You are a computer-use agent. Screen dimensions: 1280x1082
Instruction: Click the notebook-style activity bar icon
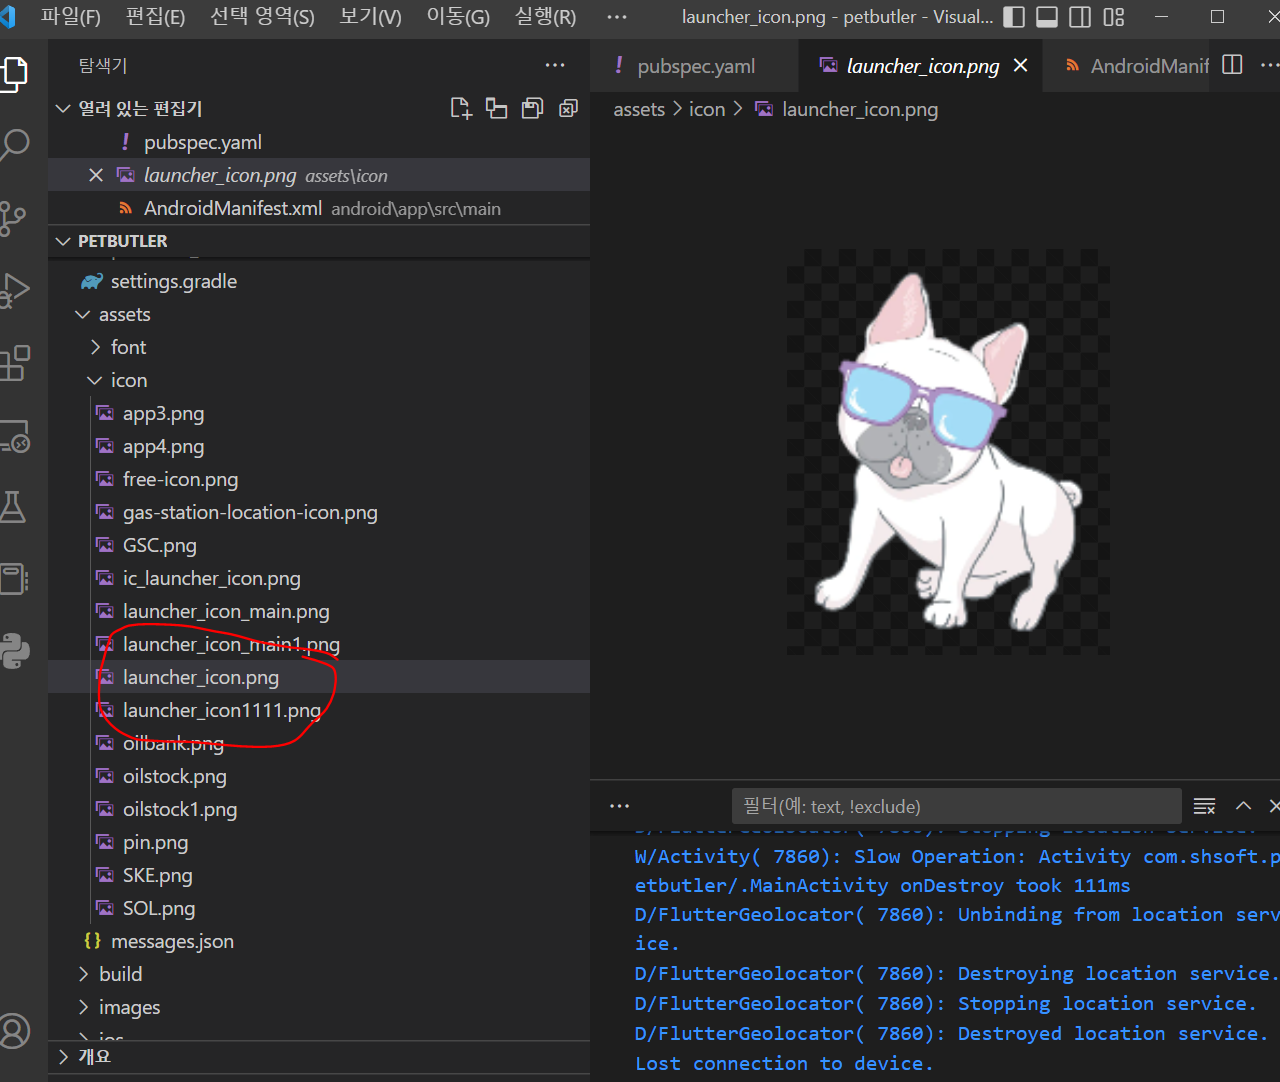[x=14, y=579]
